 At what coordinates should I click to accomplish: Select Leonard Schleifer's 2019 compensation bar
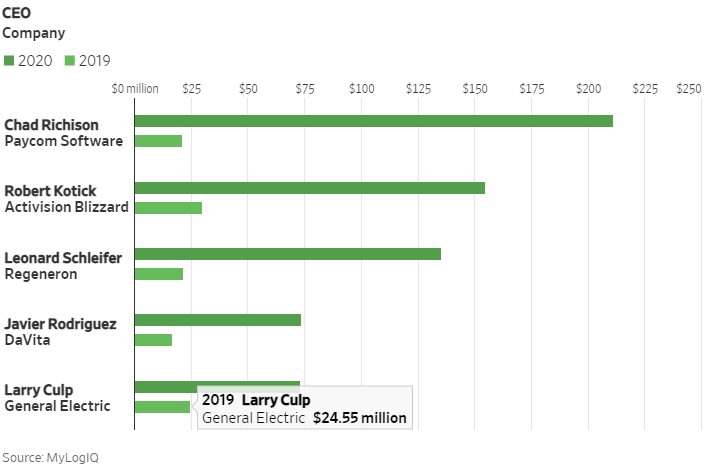159,274
